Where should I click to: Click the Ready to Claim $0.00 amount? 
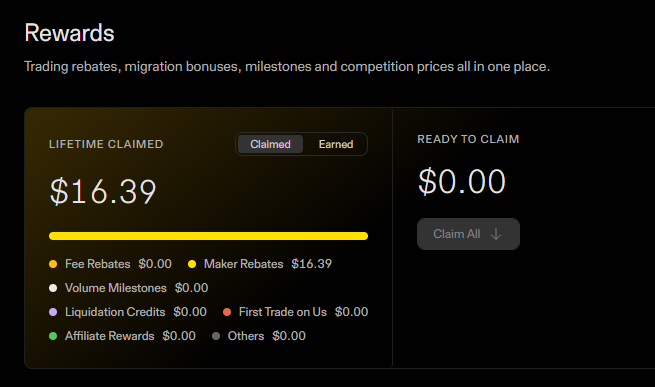click(462, 181)
